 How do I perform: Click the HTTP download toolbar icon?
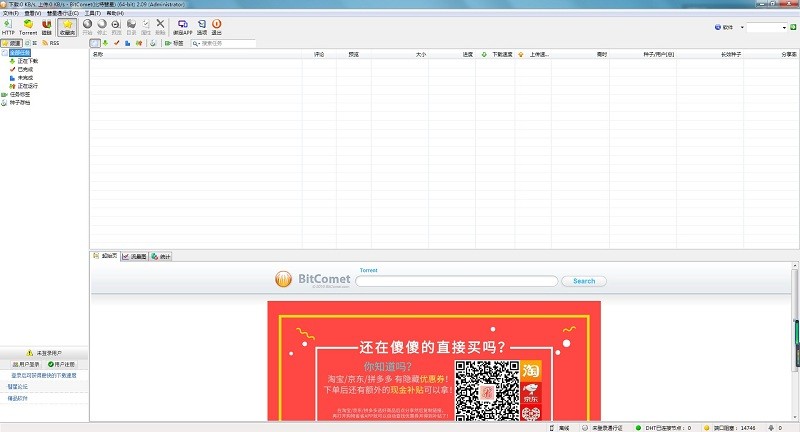[9, 26]
